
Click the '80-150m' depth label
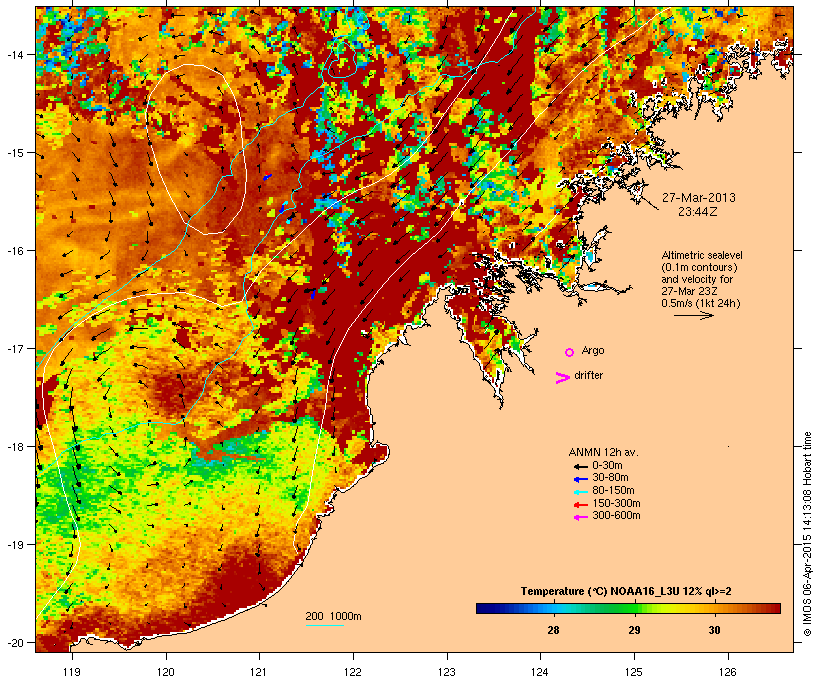(613, 491)
